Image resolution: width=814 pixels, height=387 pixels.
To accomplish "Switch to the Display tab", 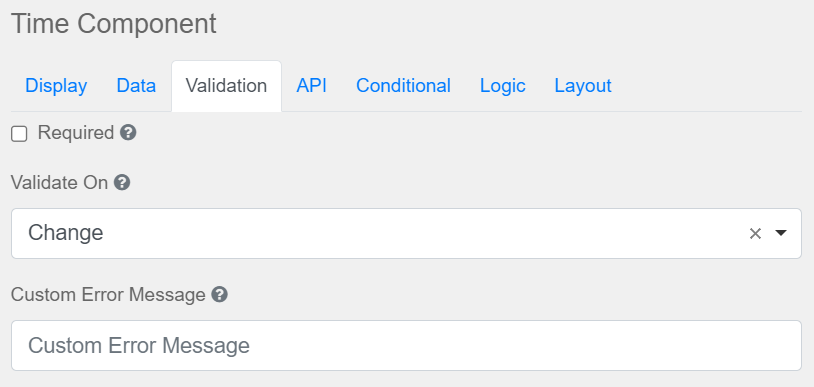I will (x=56, y=86).
